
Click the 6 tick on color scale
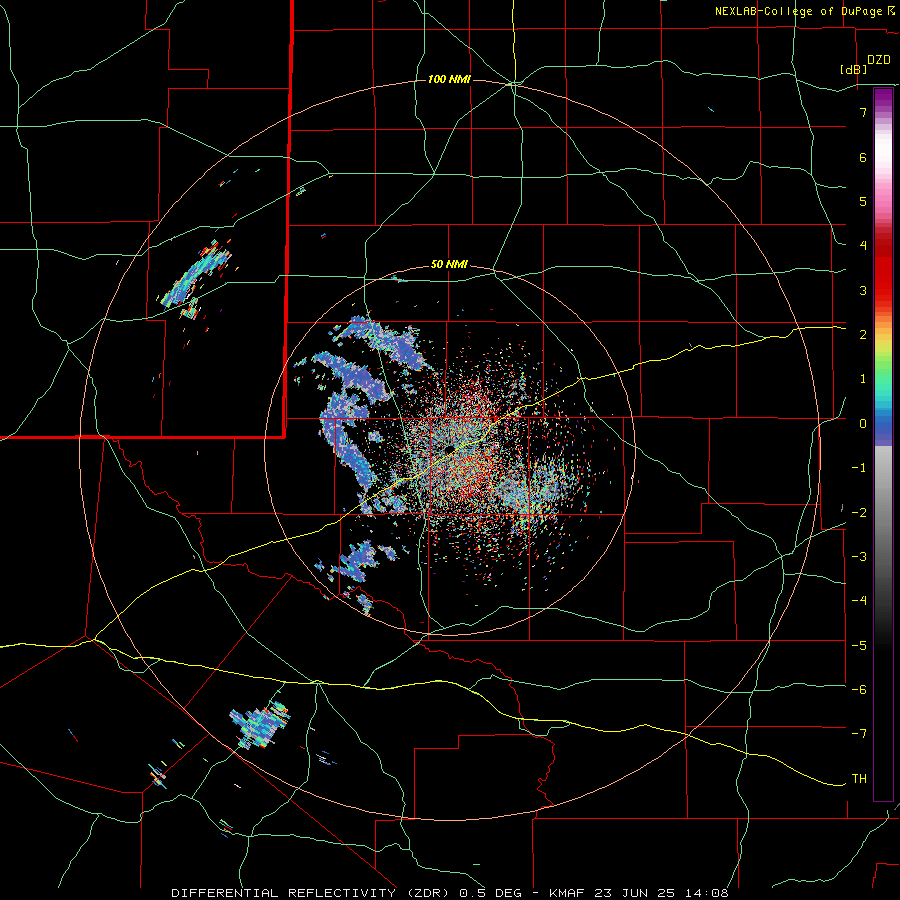[x=863, y=157]
